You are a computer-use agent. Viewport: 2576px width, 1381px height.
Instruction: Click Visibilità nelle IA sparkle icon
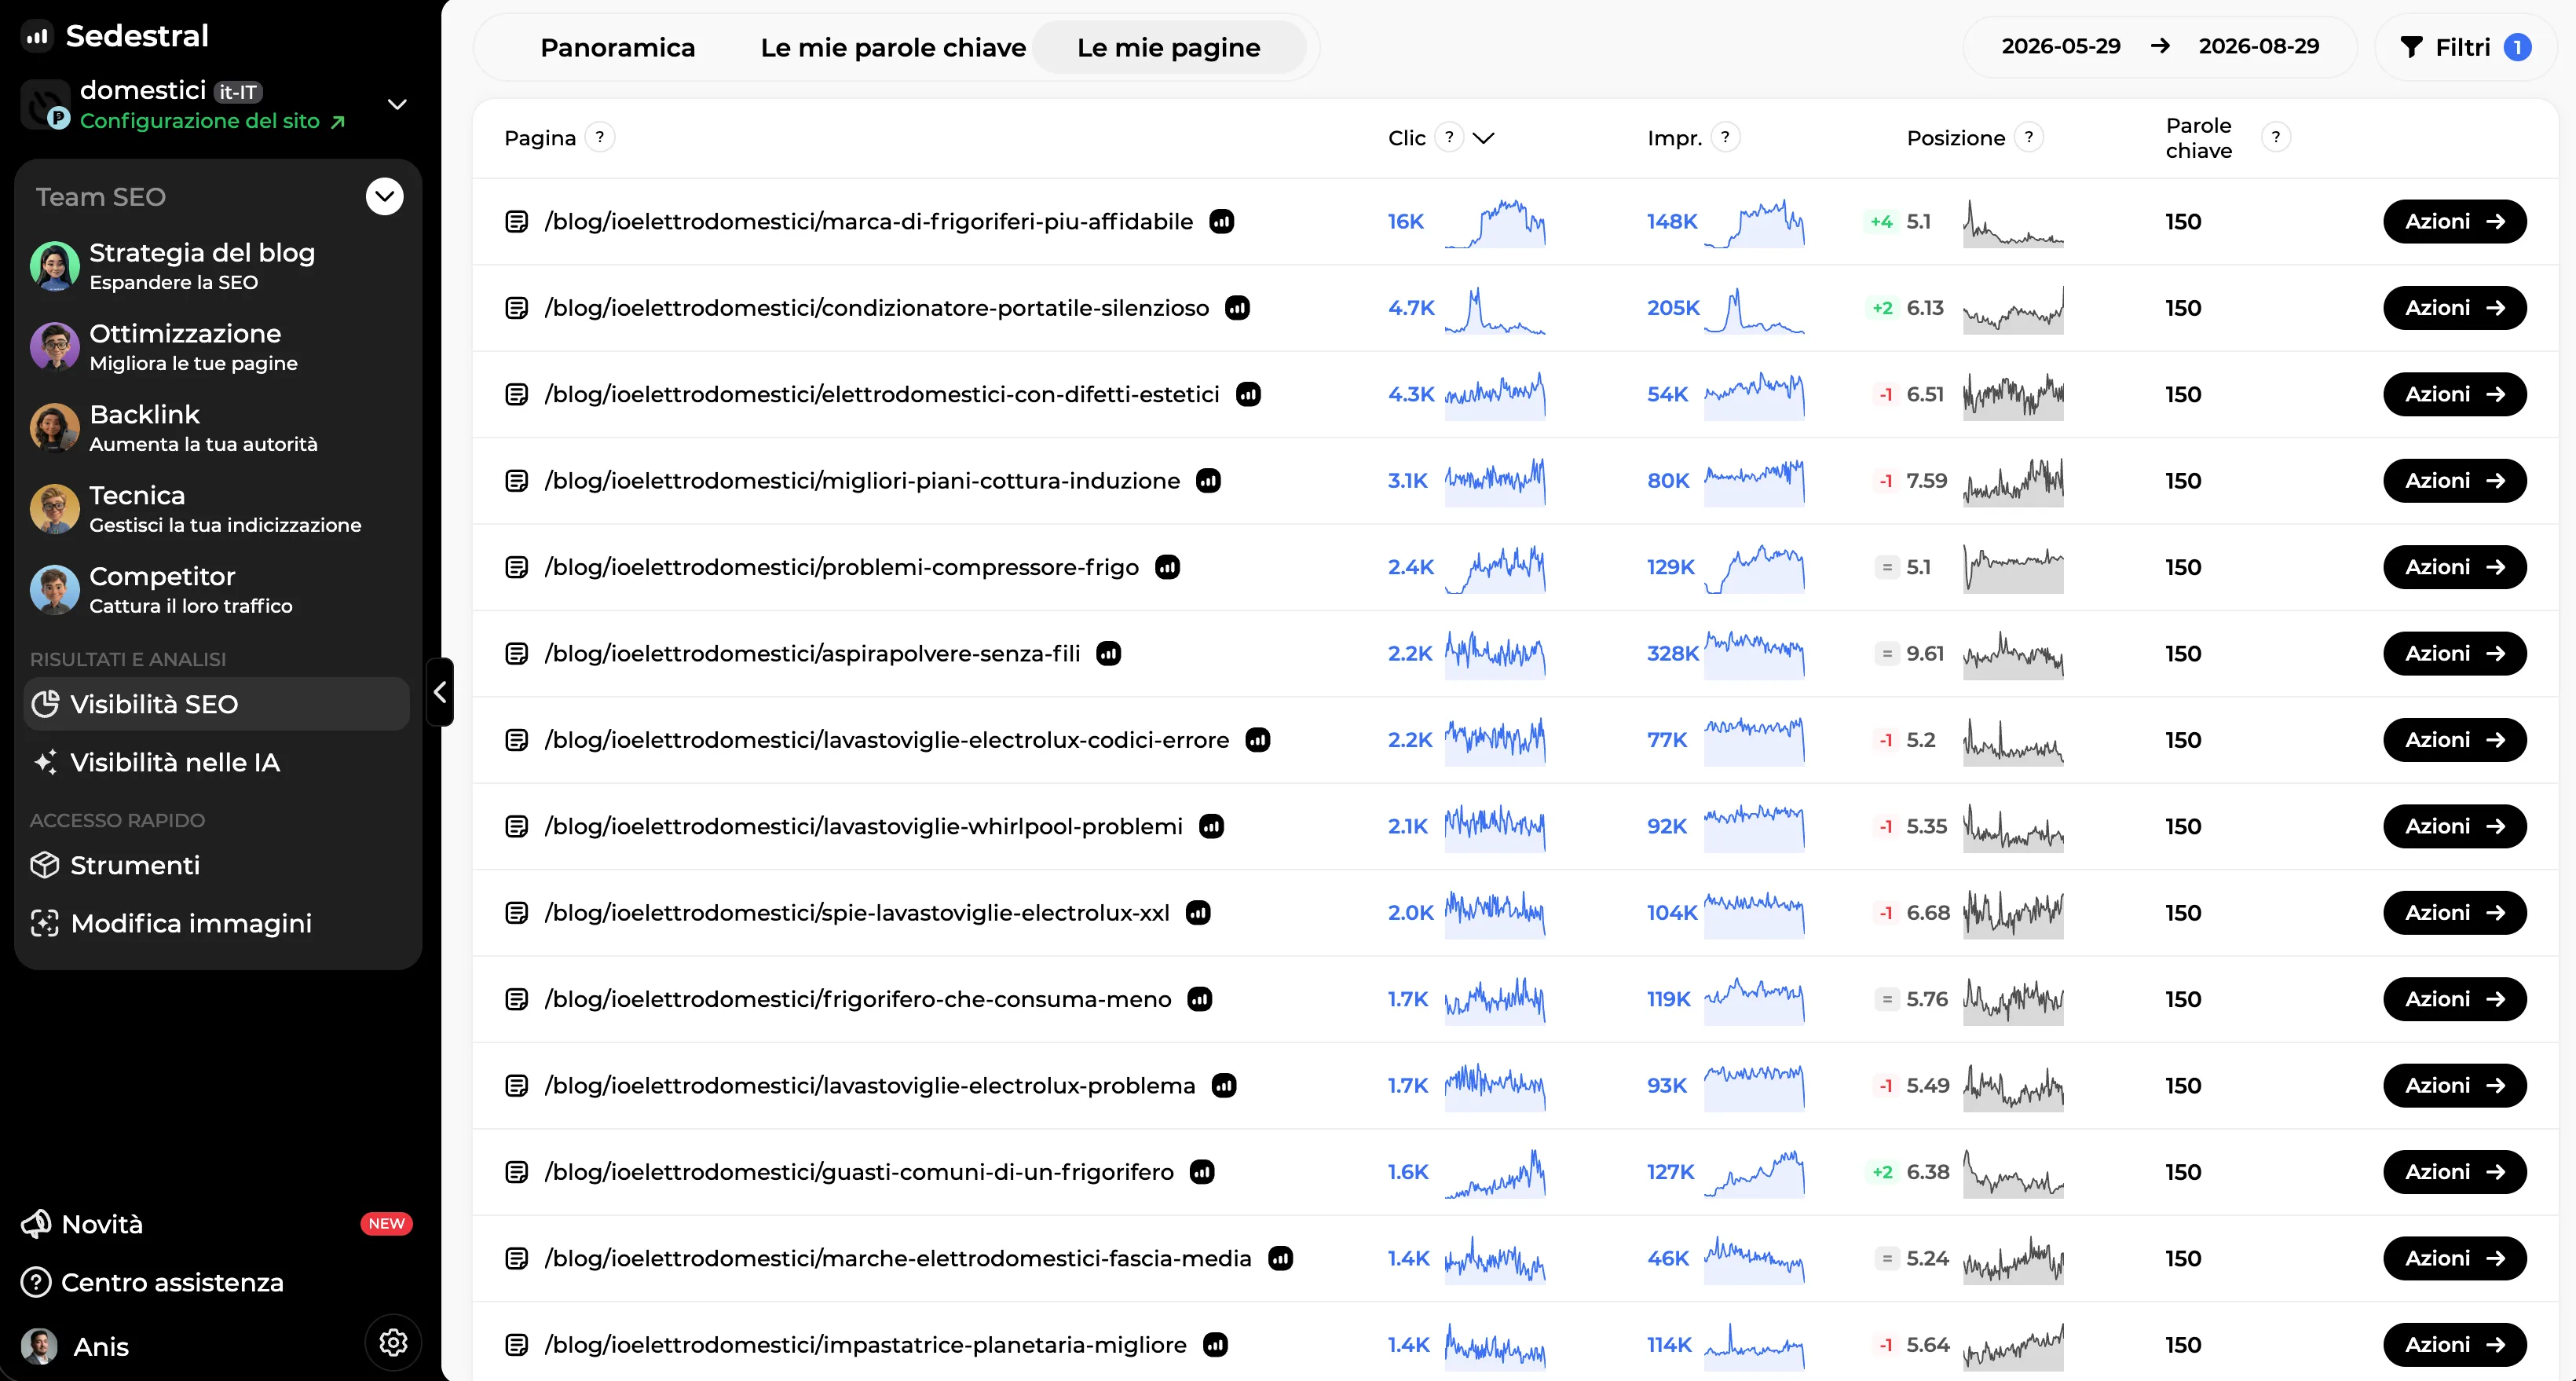point(45,762)
